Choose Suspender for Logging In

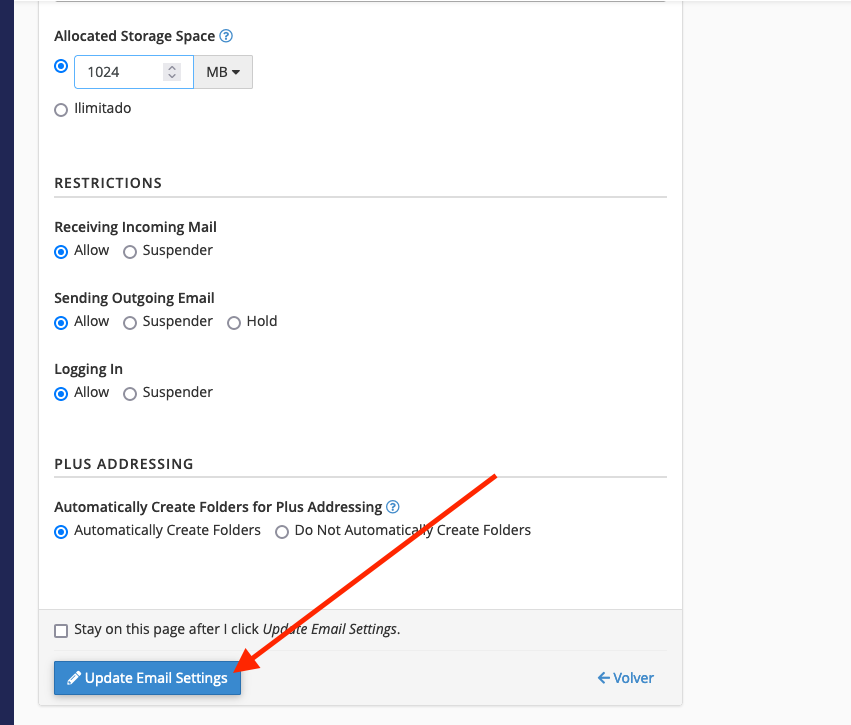tap(130, 393)
